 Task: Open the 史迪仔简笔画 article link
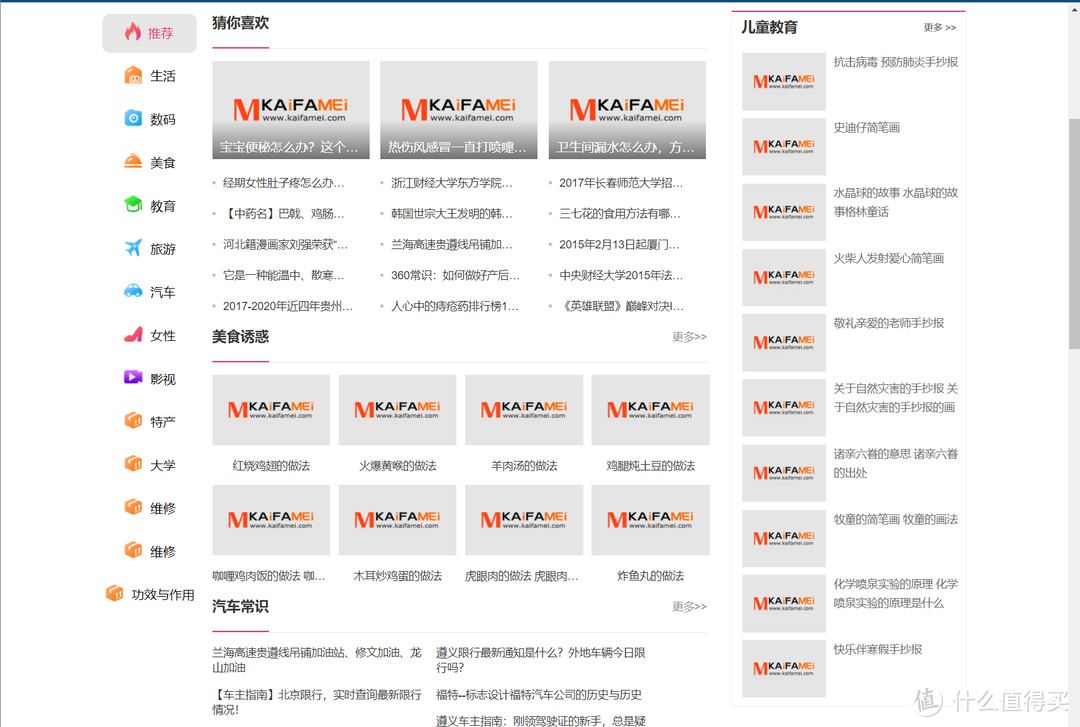(866, 127)
